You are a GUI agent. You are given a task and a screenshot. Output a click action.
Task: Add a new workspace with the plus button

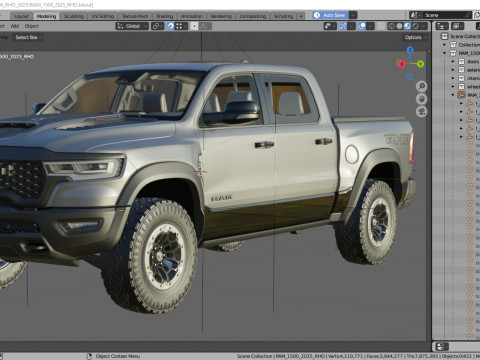301,16
